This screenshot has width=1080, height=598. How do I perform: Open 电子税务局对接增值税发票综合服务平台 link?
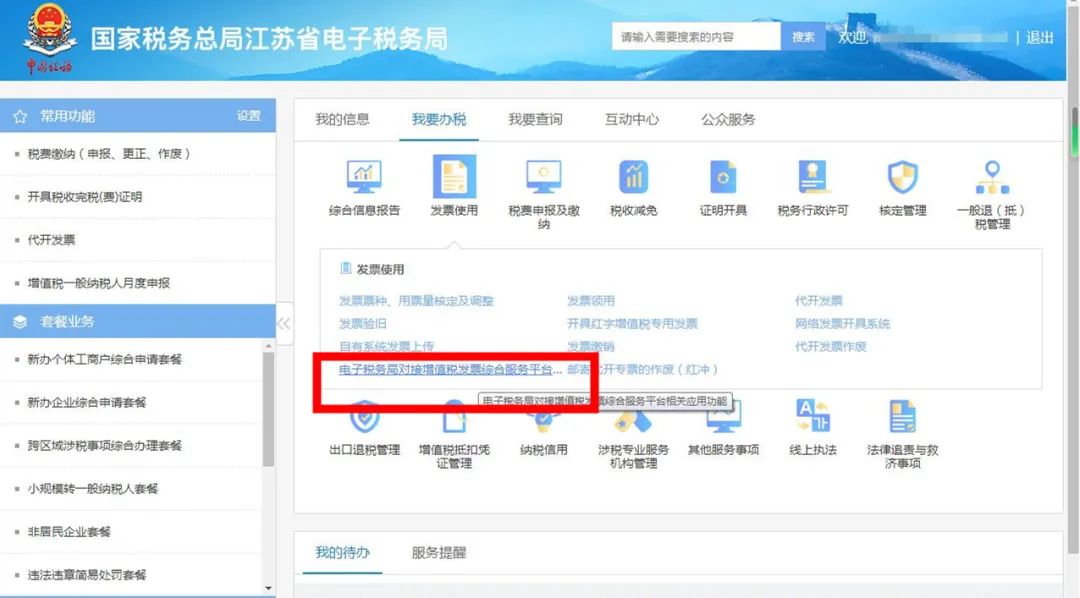tap(450, 370)
